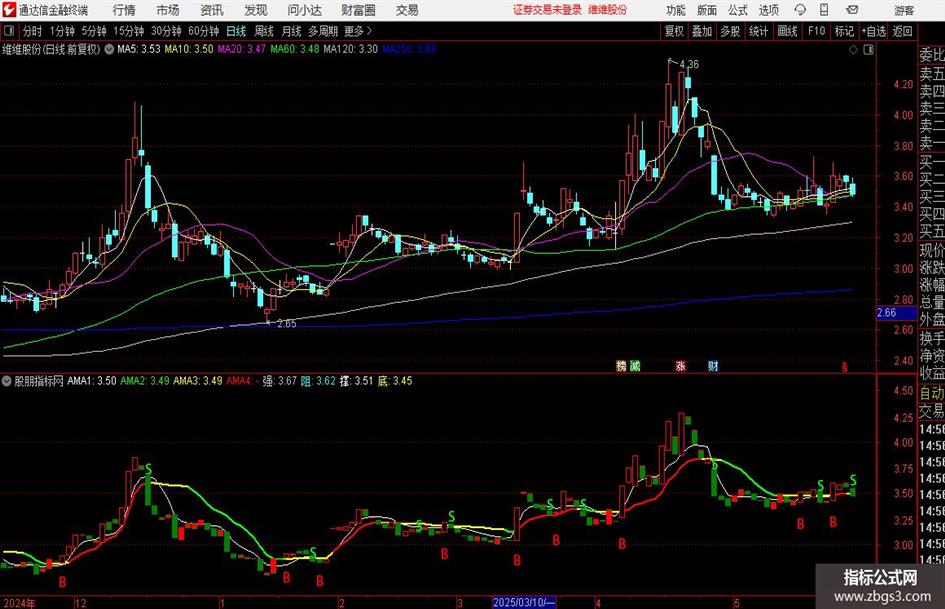The image size is (945, 609).
Task: Open the 问小达 menu
Action: point(304,10)
